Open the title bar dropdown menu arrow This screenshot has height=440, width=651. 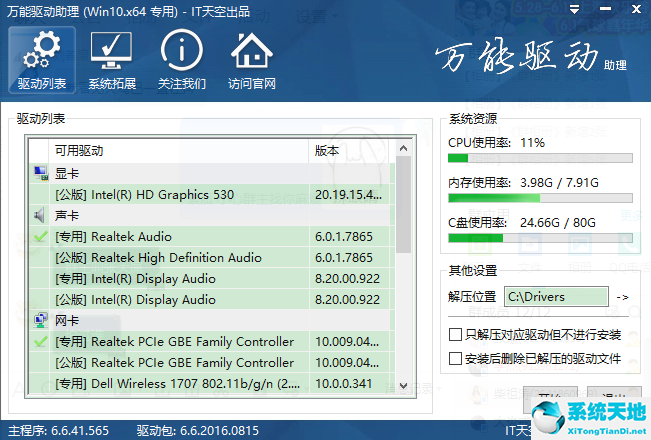pos(575,9)
